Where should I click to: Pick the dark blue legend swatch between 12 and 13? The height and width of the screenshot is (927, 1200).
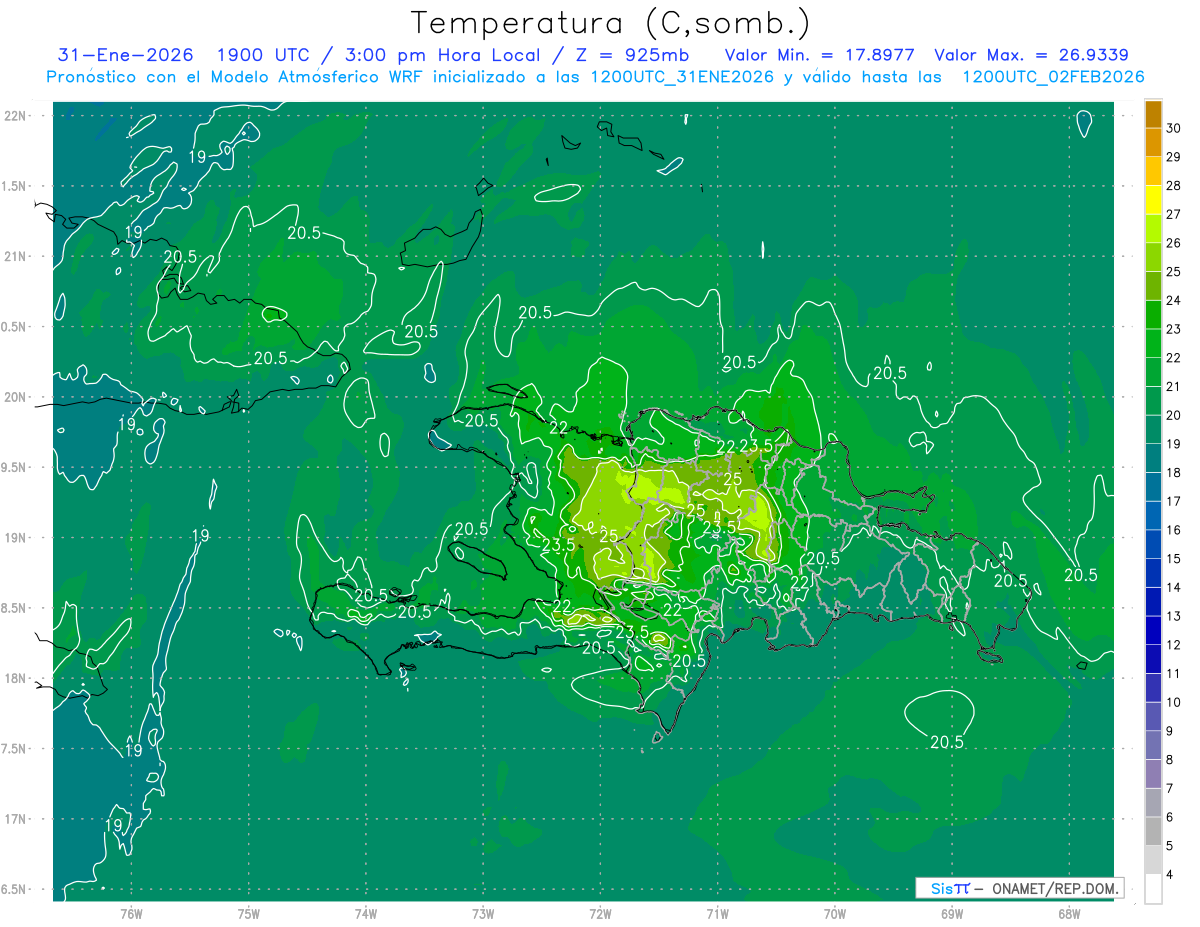tap(1153, 630)
